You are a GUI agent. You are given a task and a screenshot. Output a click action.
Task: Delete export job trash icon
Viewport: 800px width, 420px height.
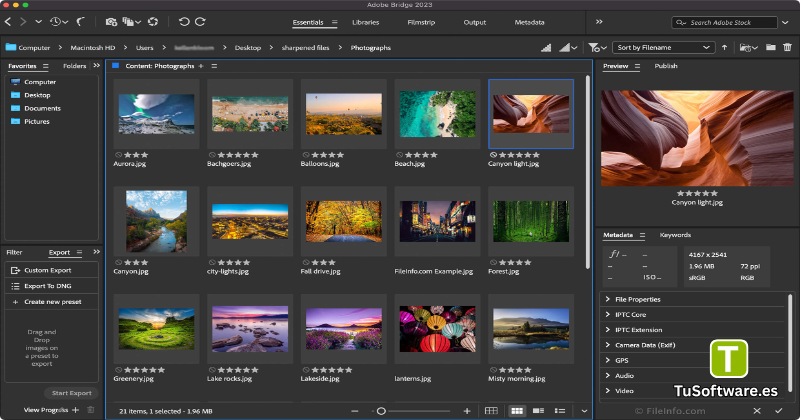click(x=90, y=410)
